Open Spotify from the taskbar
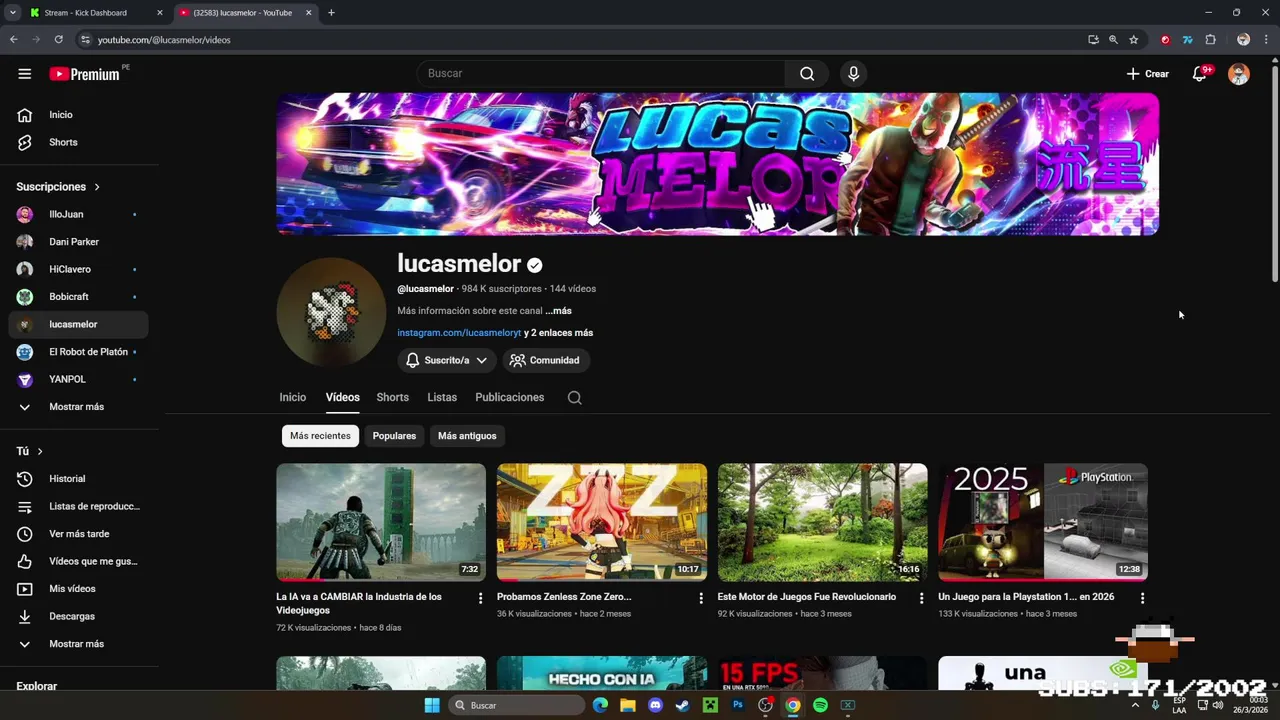Screen dimensions: 1280x720 click(x=820, y=705)
